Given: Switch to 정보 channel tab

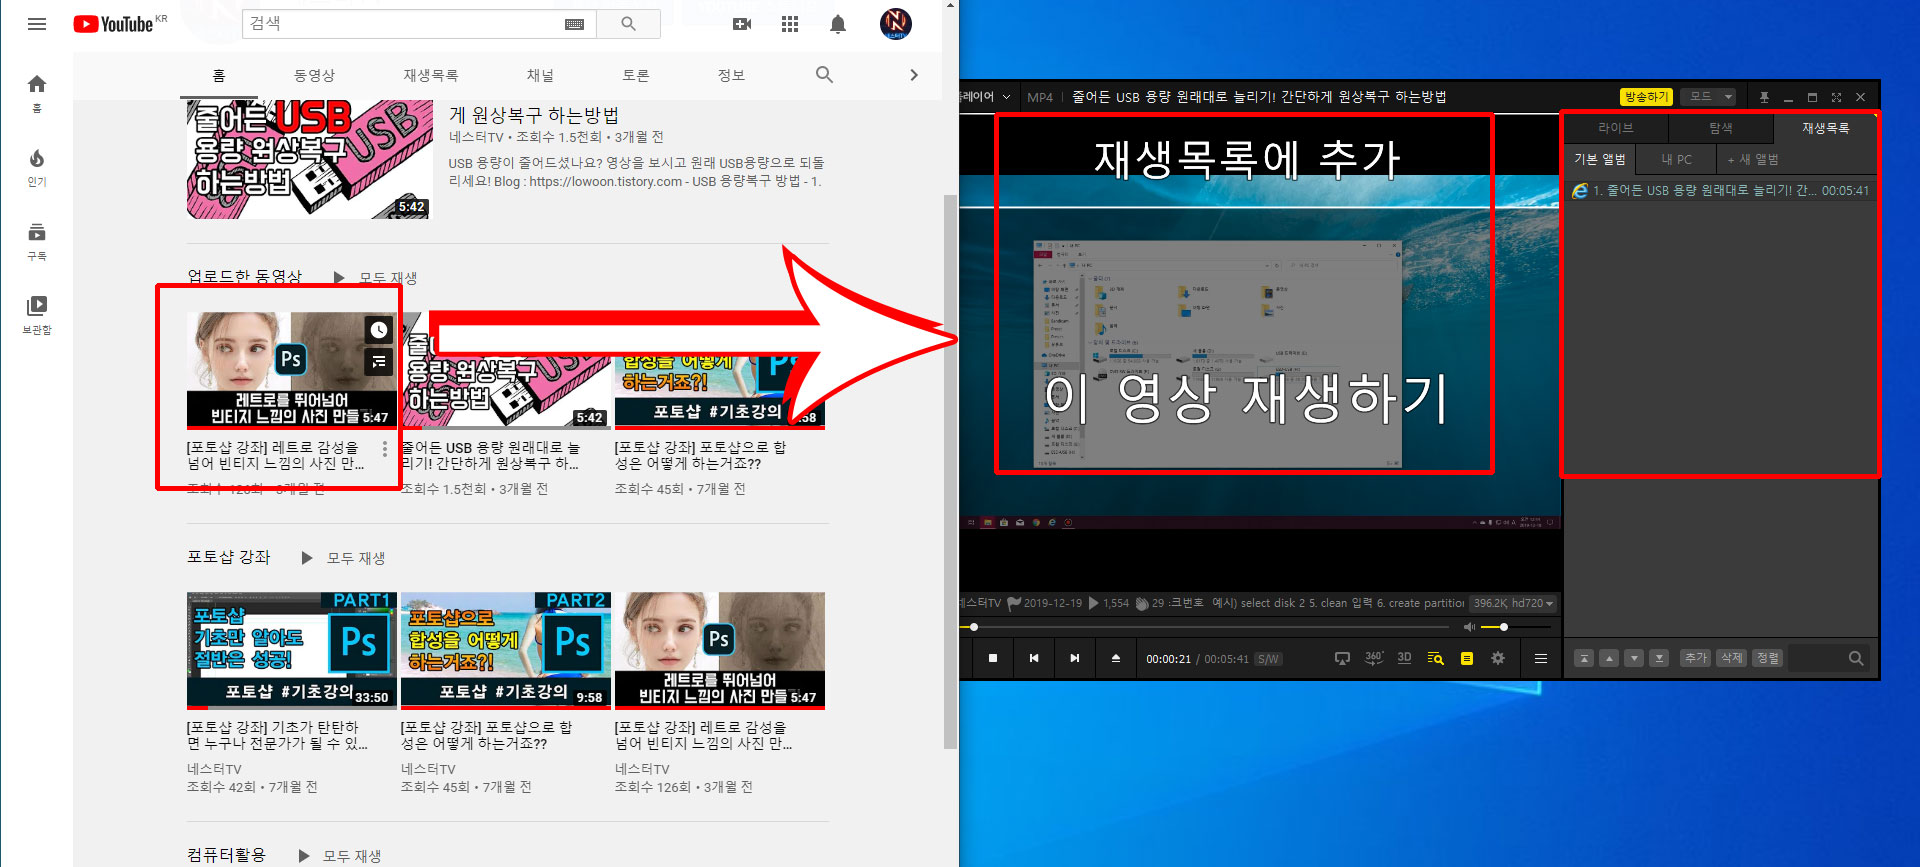Looking at the screenshot, I should pos(731,75).
